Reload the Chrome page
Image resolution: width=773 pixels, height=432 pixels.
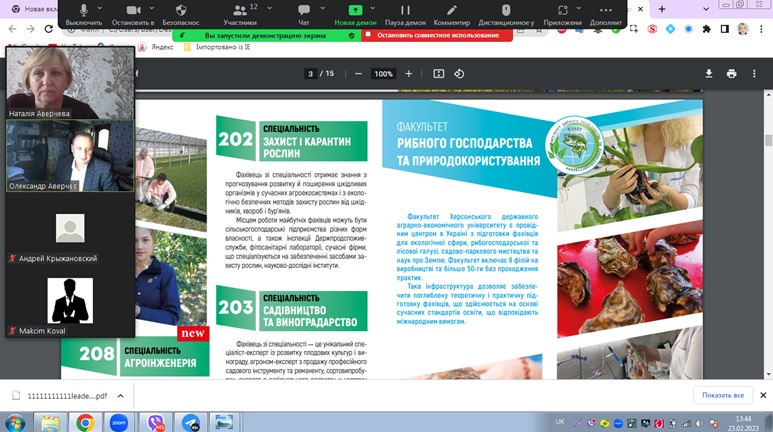(x=48, y=29)
